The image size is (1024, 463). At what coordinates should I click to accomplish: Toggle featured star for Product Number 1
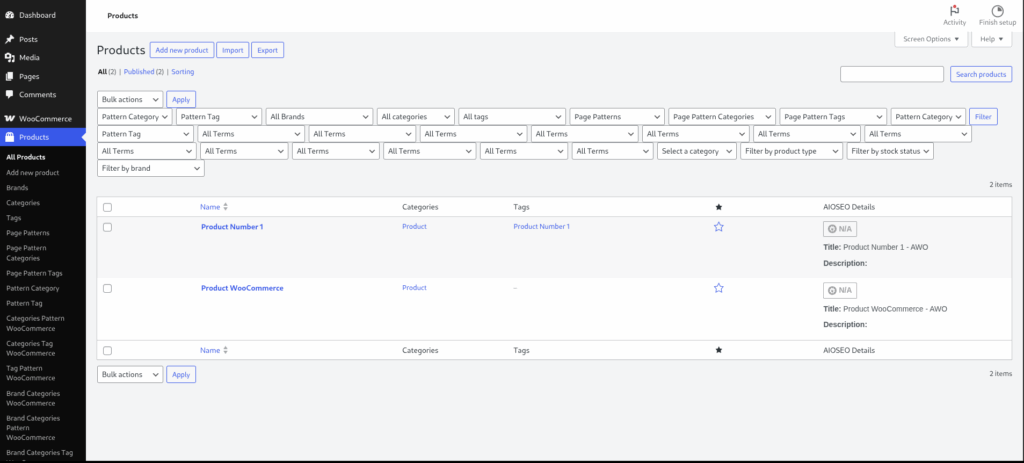(x=718, y=227)
